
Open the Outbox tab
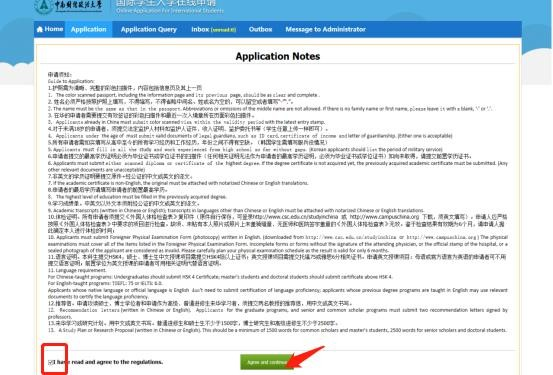(x=260, y=29)
